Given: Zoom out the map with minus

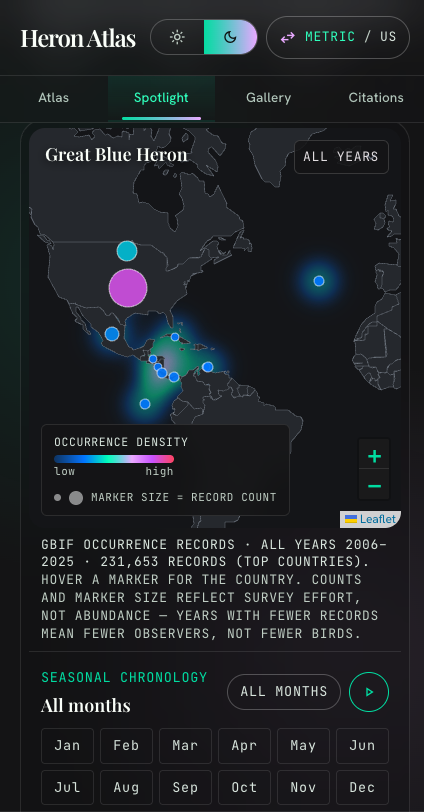Looking at the screenshot, I should (374, 485).
